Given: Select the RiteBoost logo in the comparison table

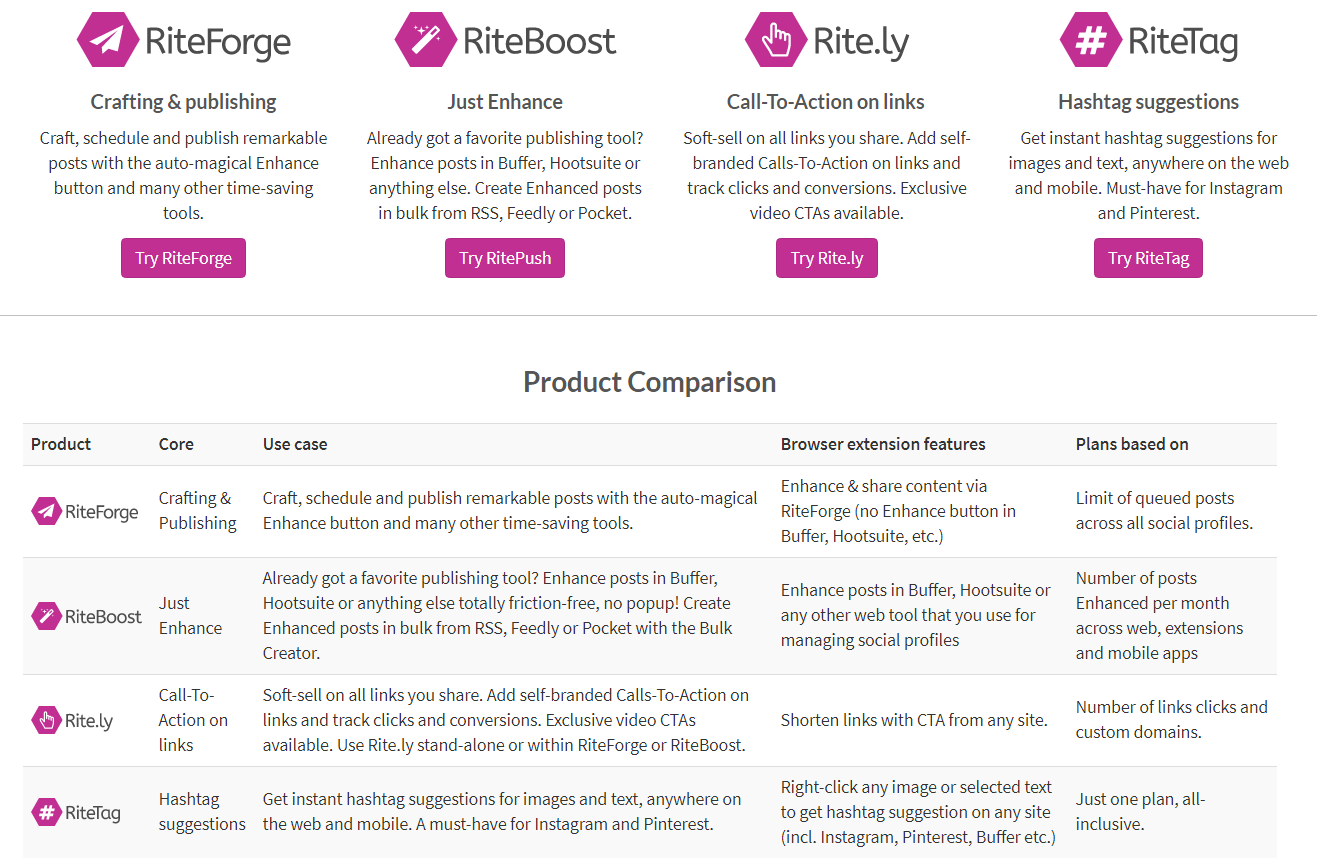Looking at the screenshot, I should (87, 616).
